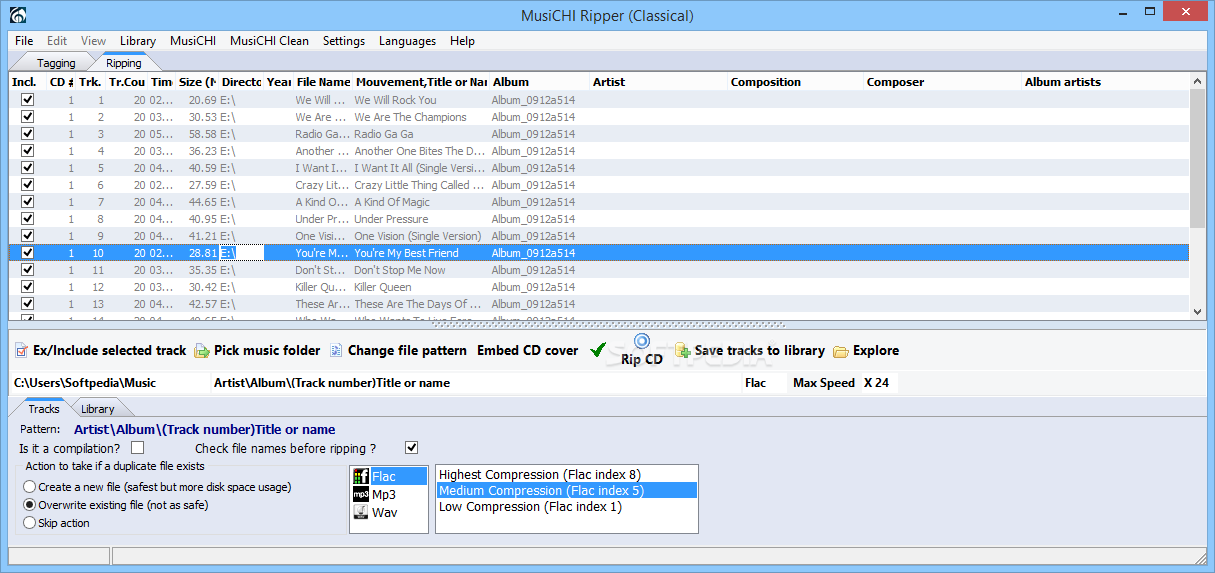The height and width of the screenshot is (573, 1215).
Task: Select Overwrite existing file radio option
Action: pyautogui.click(x=30, y=505)
